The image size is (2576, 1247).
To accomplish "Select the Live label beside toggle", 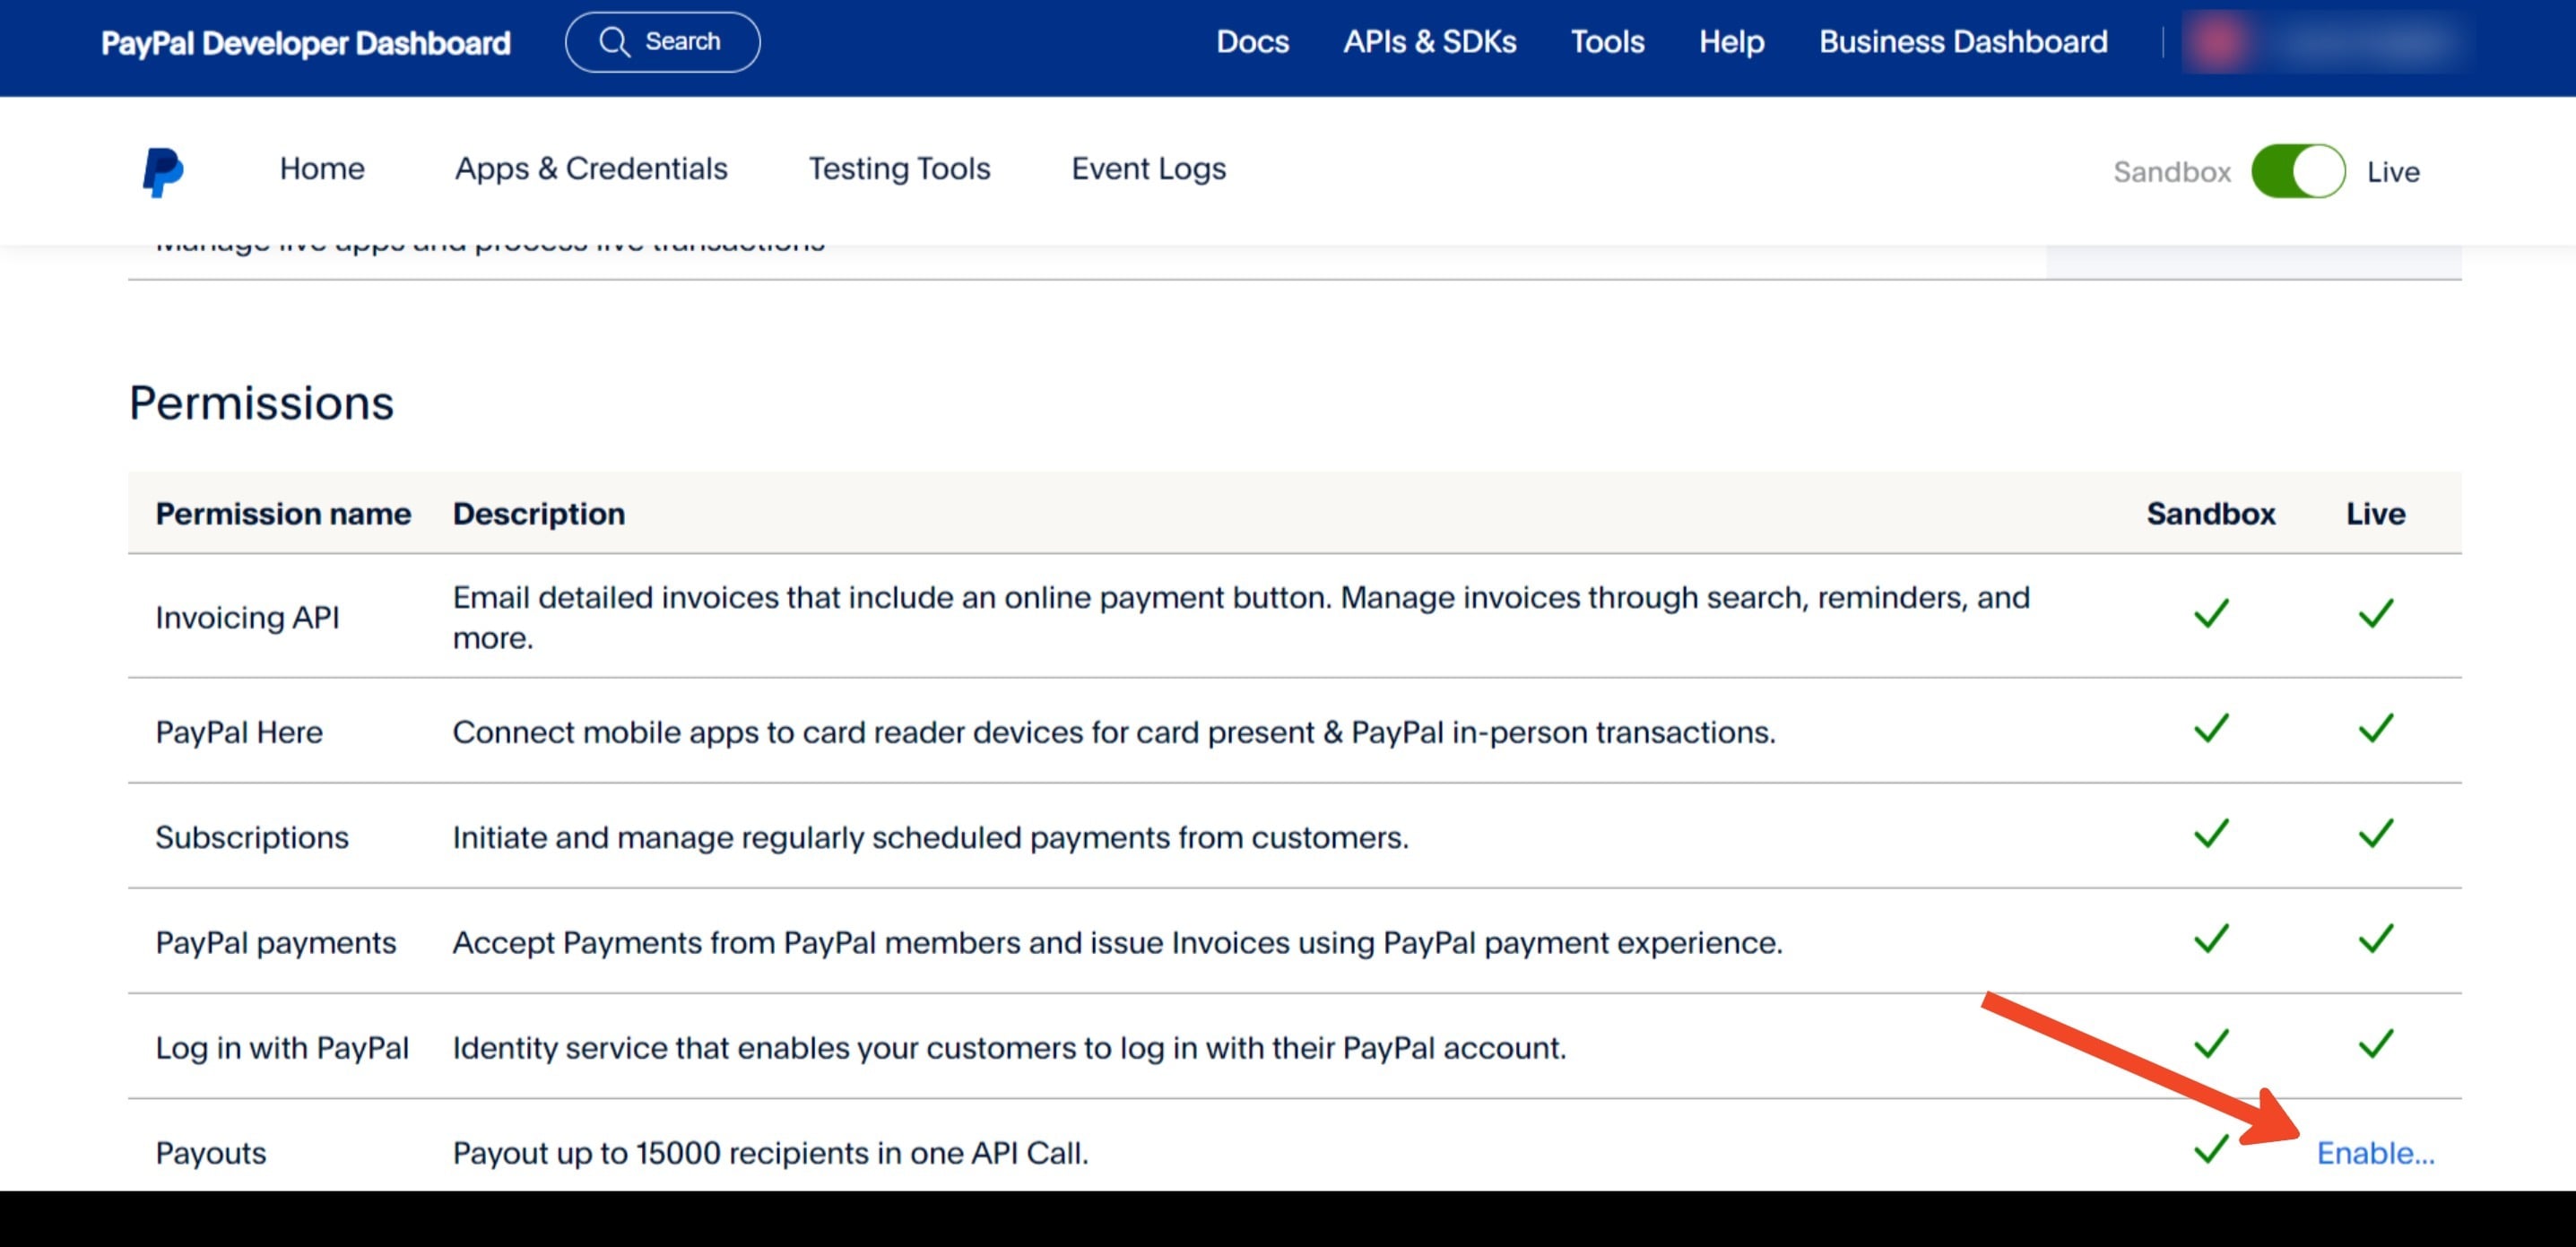I will pyautogui.click(x=2392, y=172).
